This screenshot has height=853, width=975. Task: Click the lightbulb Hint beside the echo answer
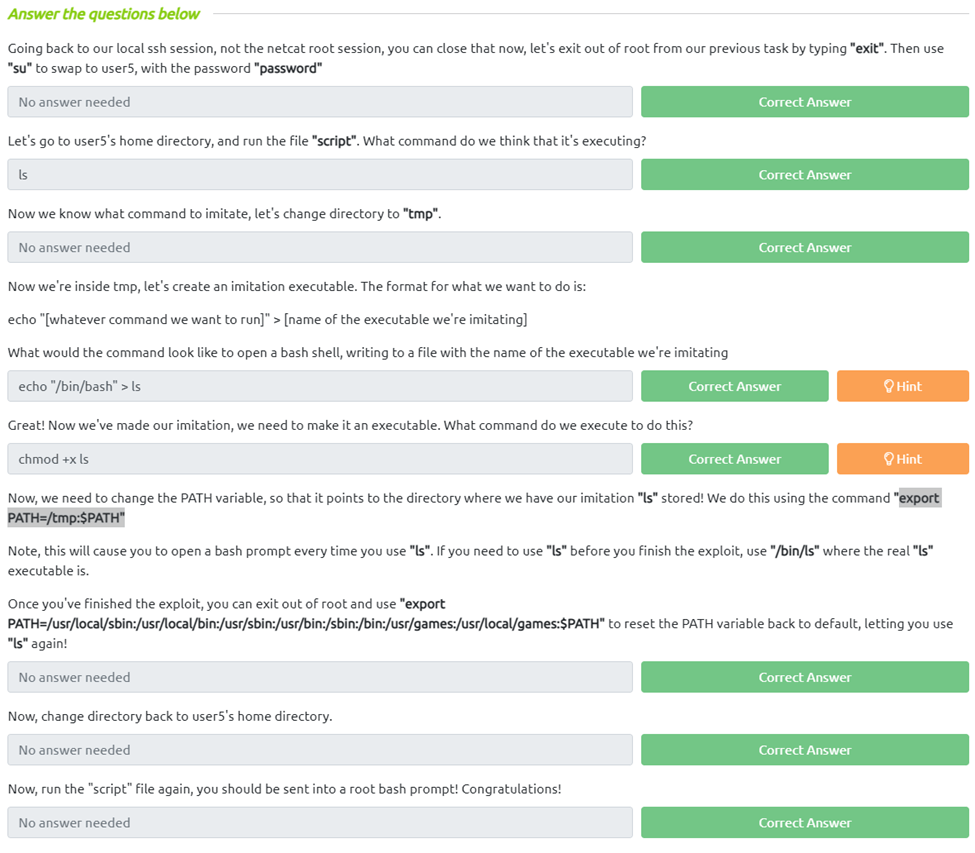(x=902, y=386)
